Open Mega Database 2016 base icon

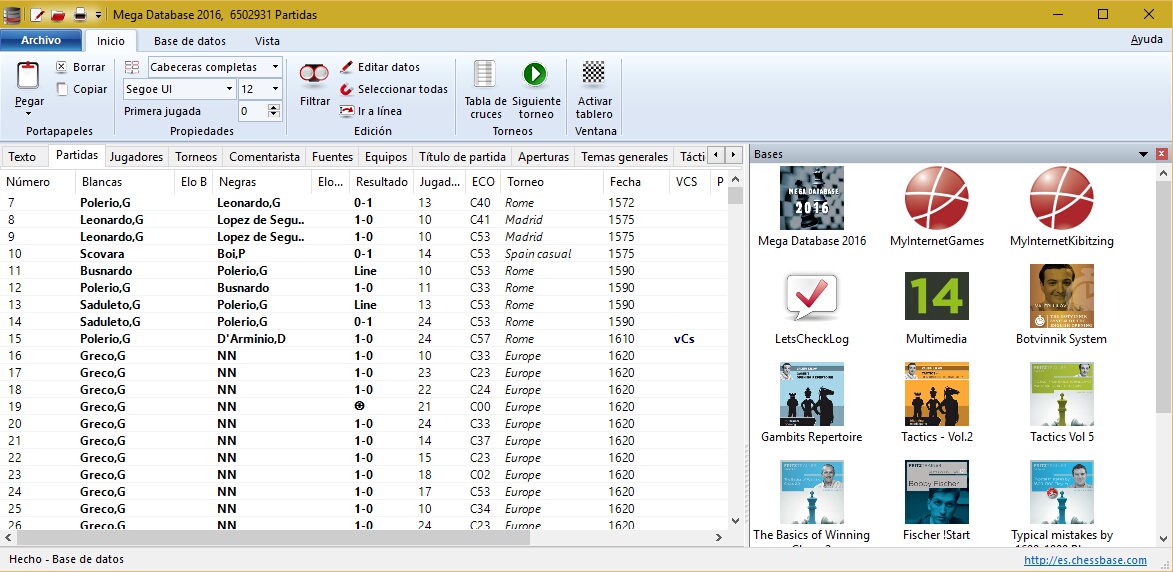812,198
